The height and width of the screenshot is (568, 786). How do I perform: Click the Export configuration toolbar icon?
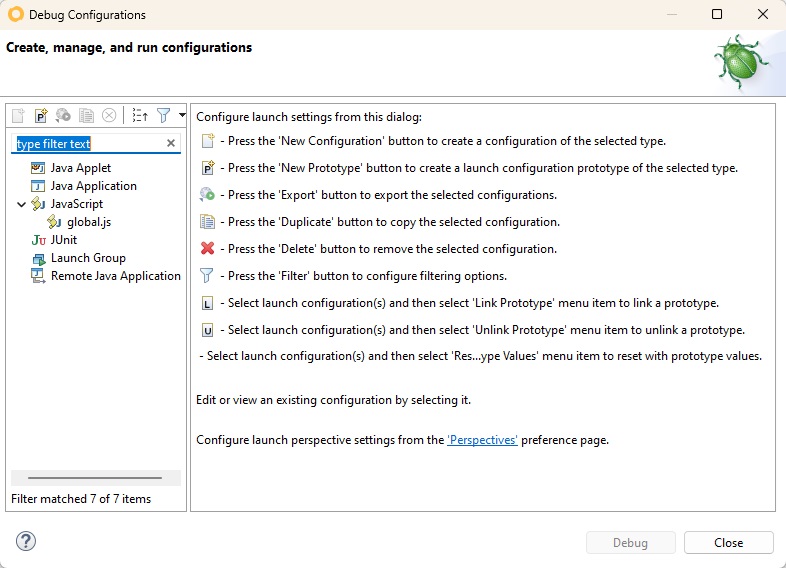click(64, 115)
